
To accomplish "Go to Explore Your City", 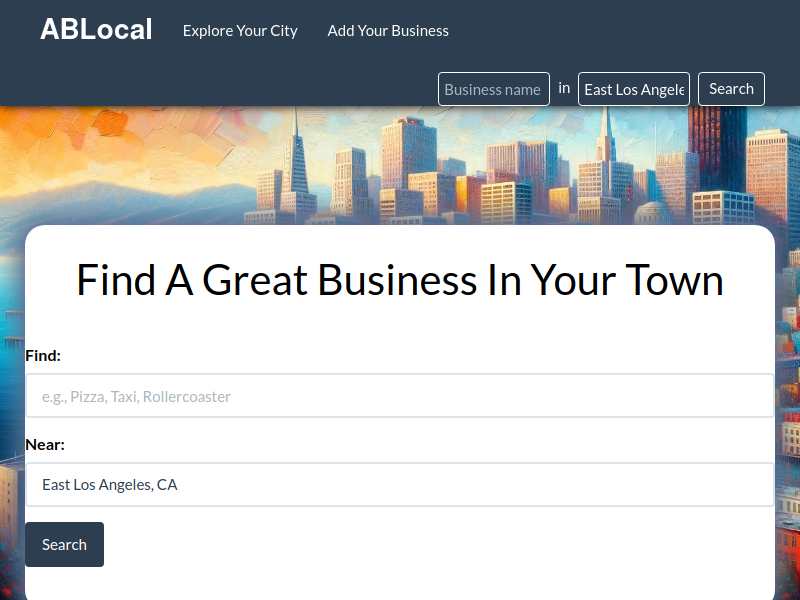I will (240, 31).
